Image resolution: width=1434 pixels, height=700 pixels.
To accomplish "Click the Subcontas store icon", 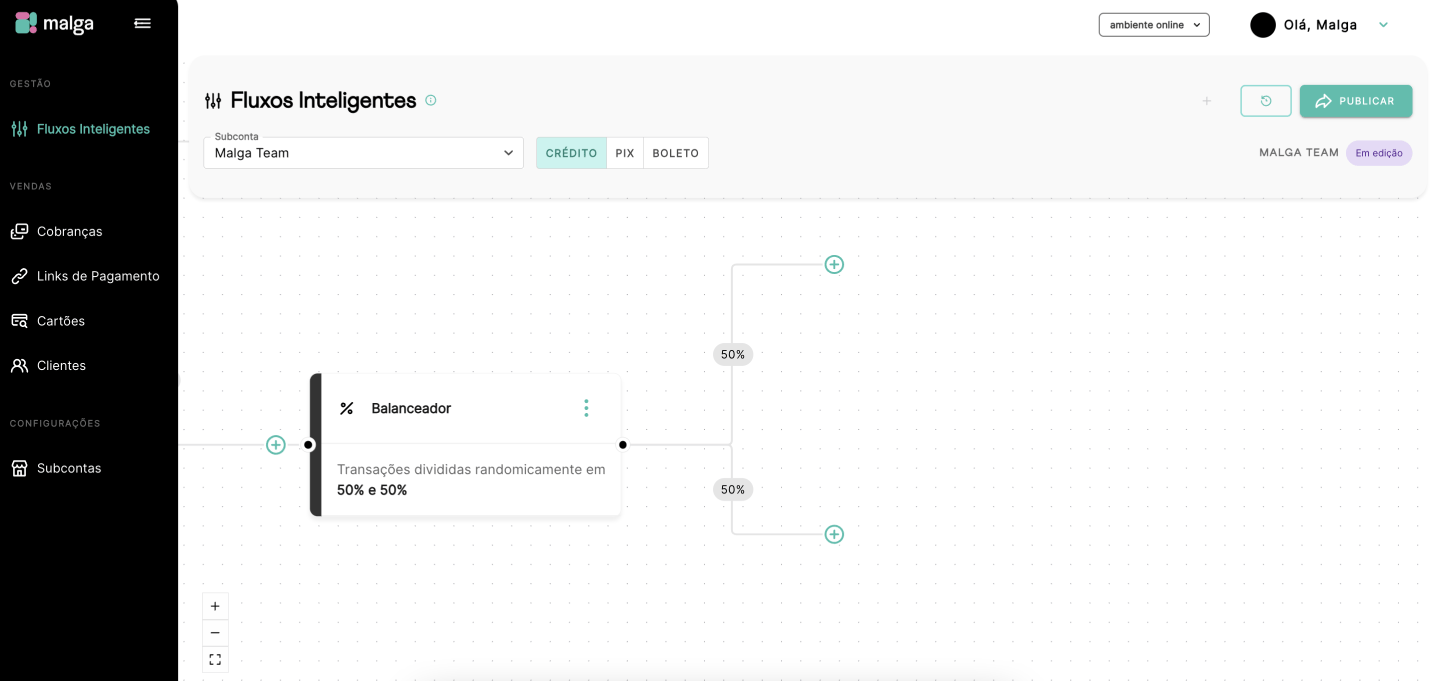I will [x=19, y=468].
